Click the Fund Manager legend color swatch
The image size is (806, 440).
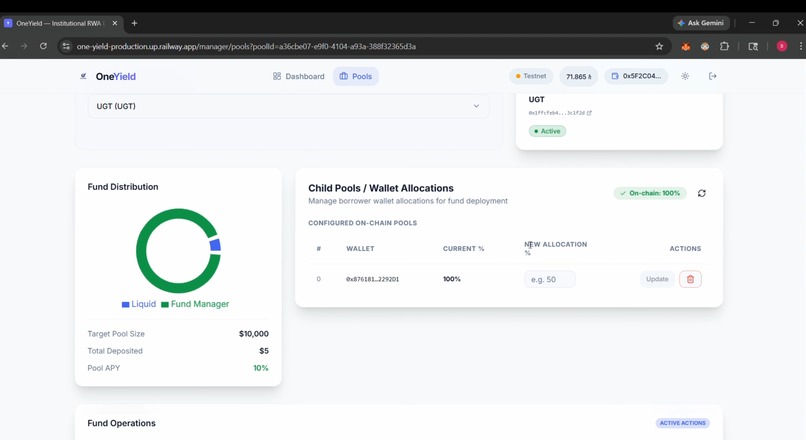[x=165, y=304]
